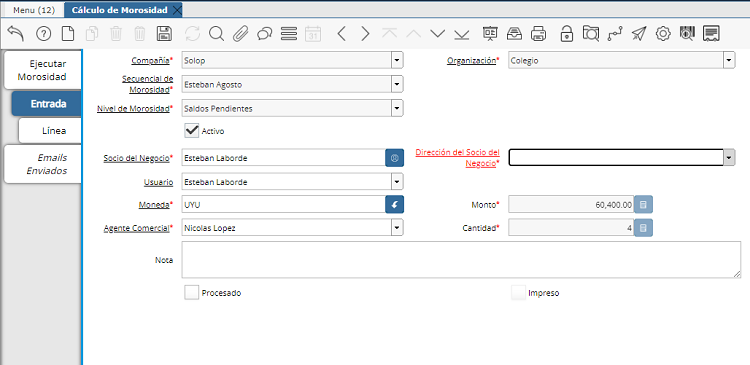Click the Socio del Negocio label link

click(136, 158)
